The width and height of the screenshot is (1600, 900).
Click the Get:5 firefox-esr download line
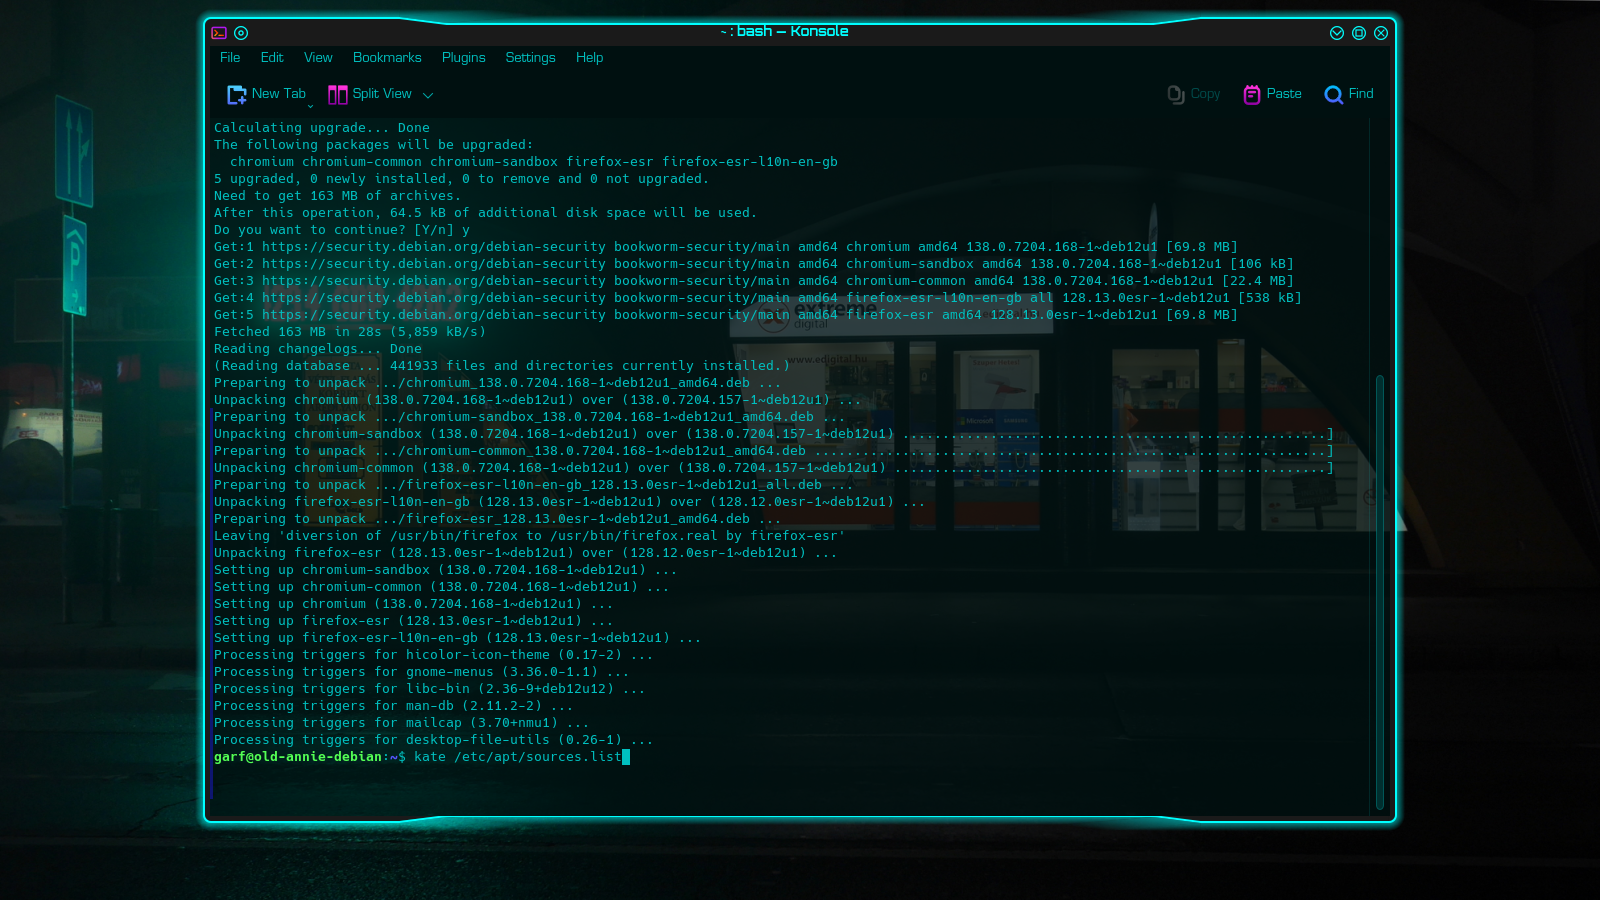[726, 315]
